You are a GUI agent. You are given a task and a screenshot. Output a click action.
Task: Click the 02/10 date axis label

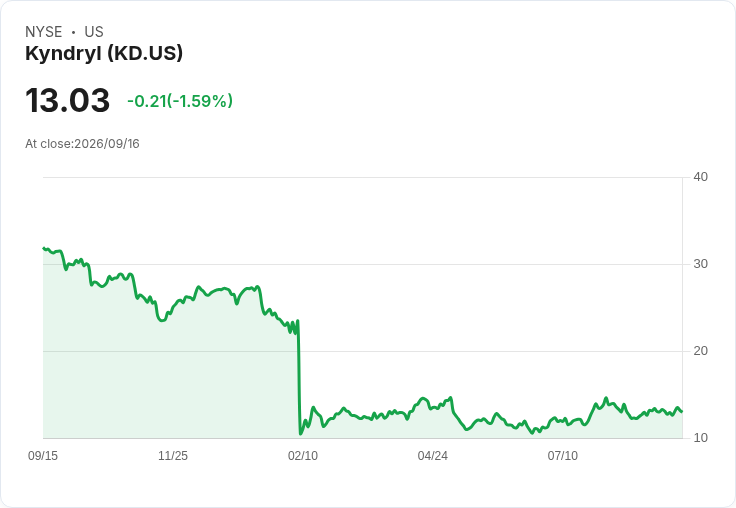coord(303,456)
